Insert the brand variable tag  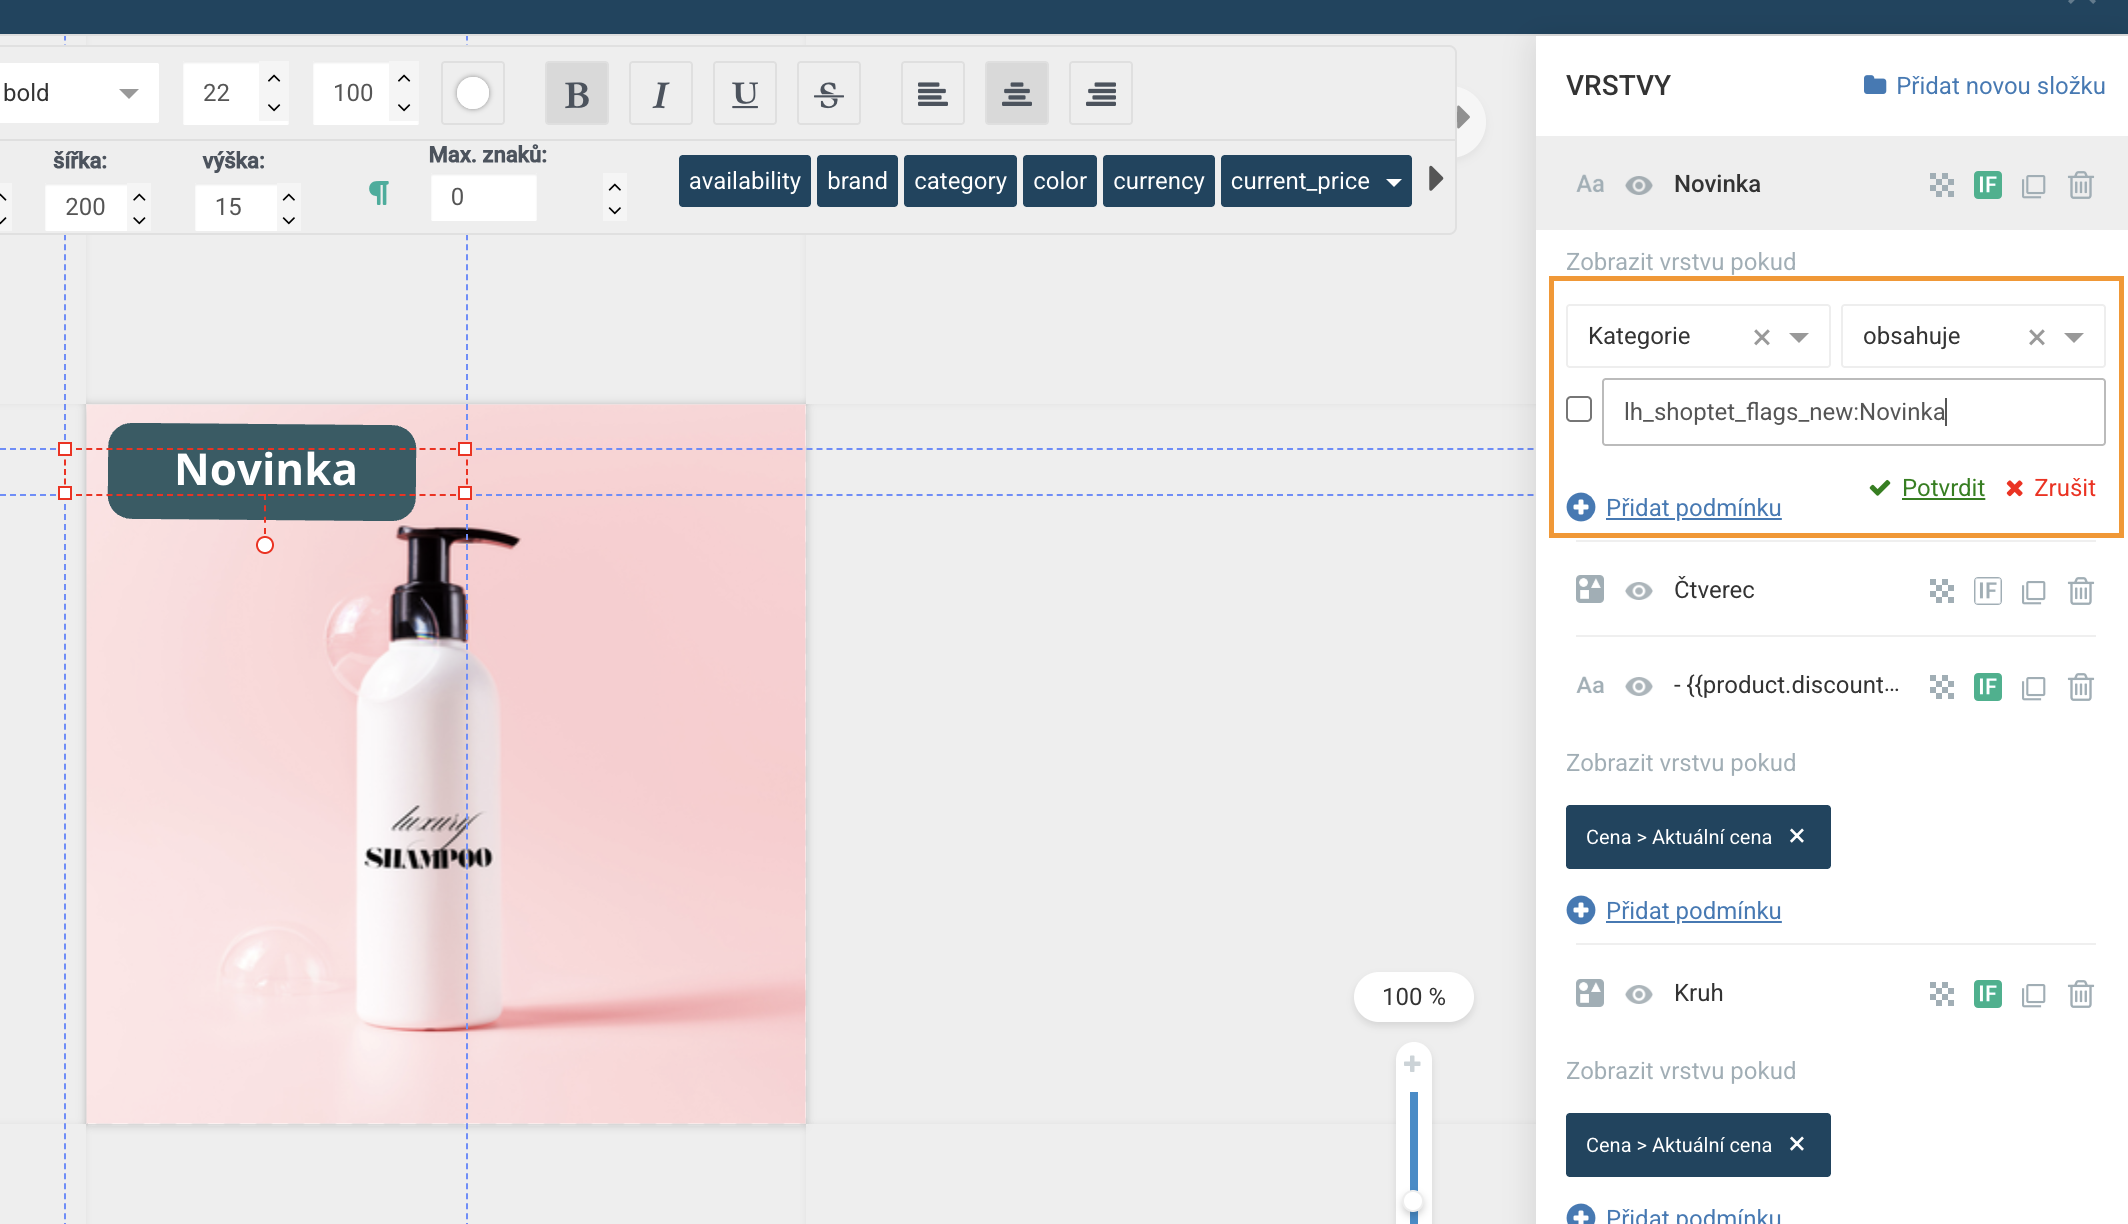point(857,181)
